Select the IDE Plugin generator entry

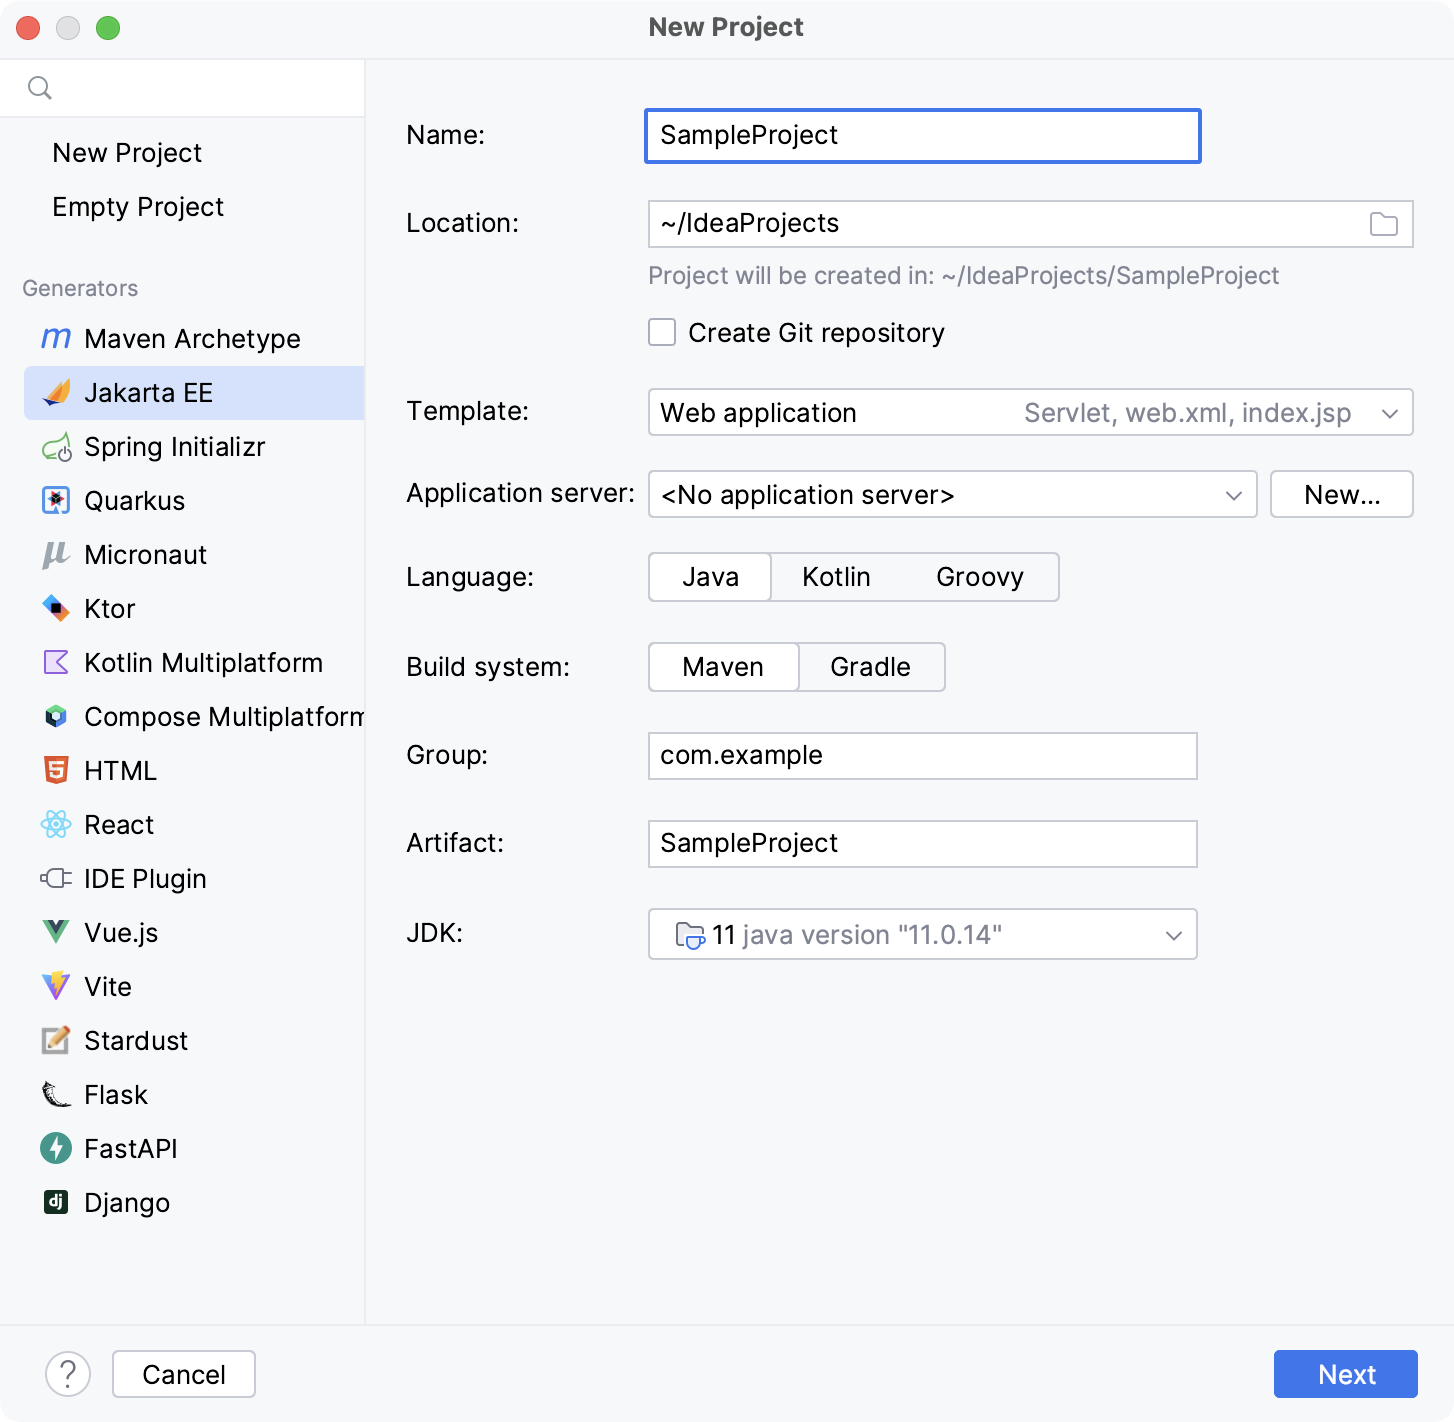coord(194,878)
